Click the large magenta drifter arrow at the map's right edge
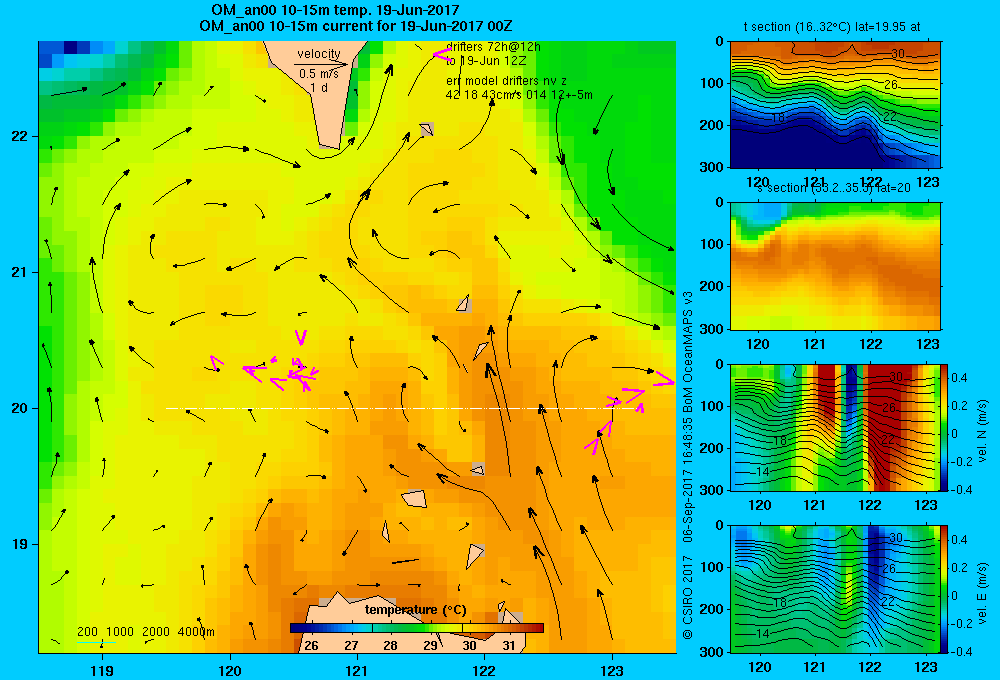 (663, 380)
